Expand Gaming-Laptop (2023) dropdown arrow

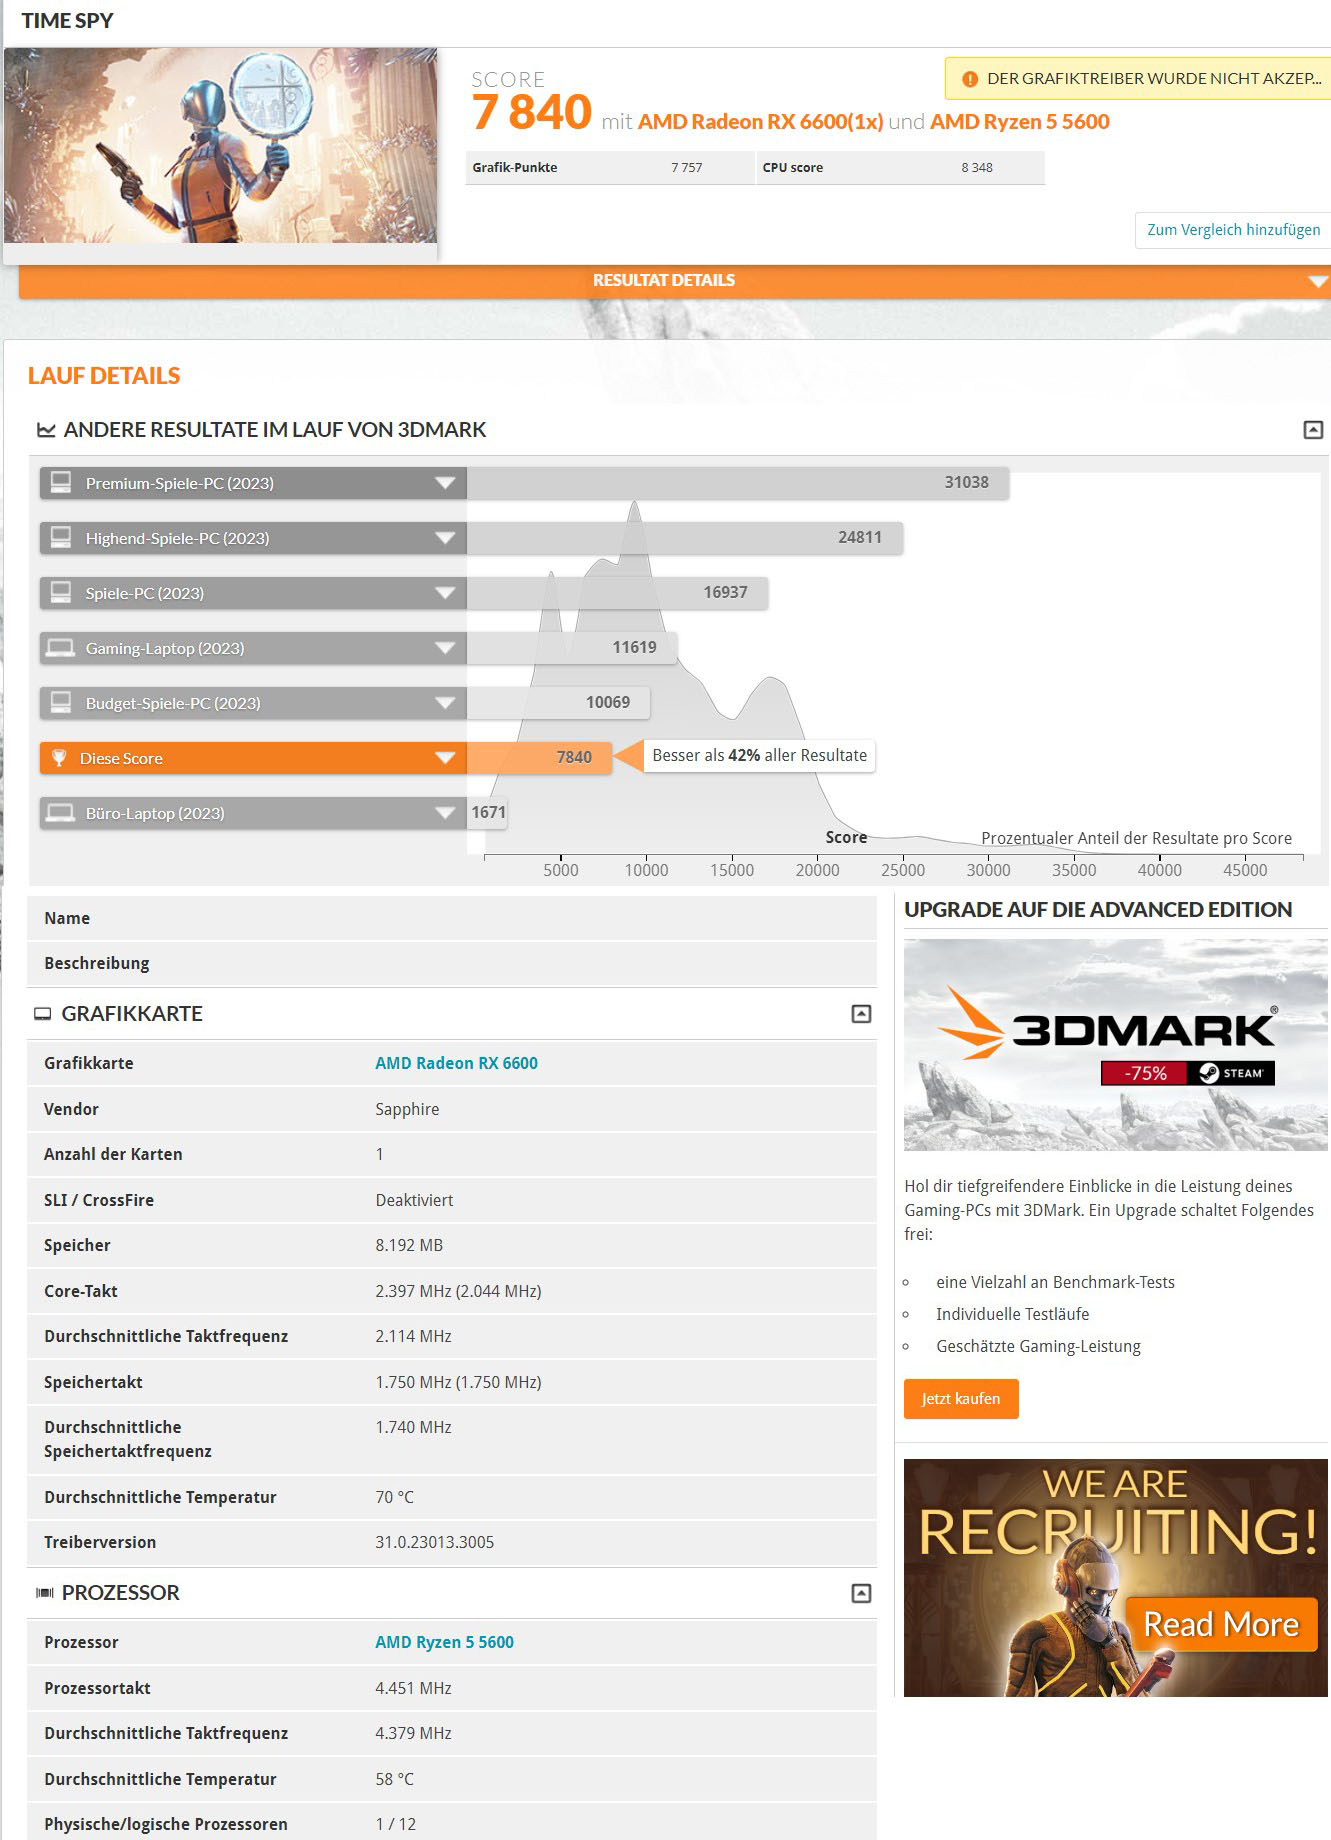click(445, 648)
